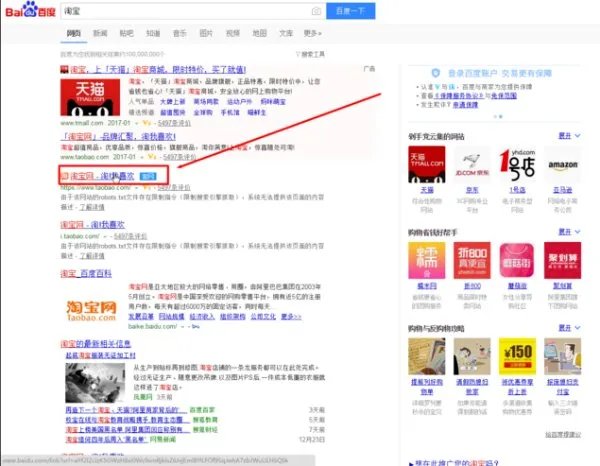Click the camera image-search icon in search box
The image size is (600, 466).
(x=316, y=11)
